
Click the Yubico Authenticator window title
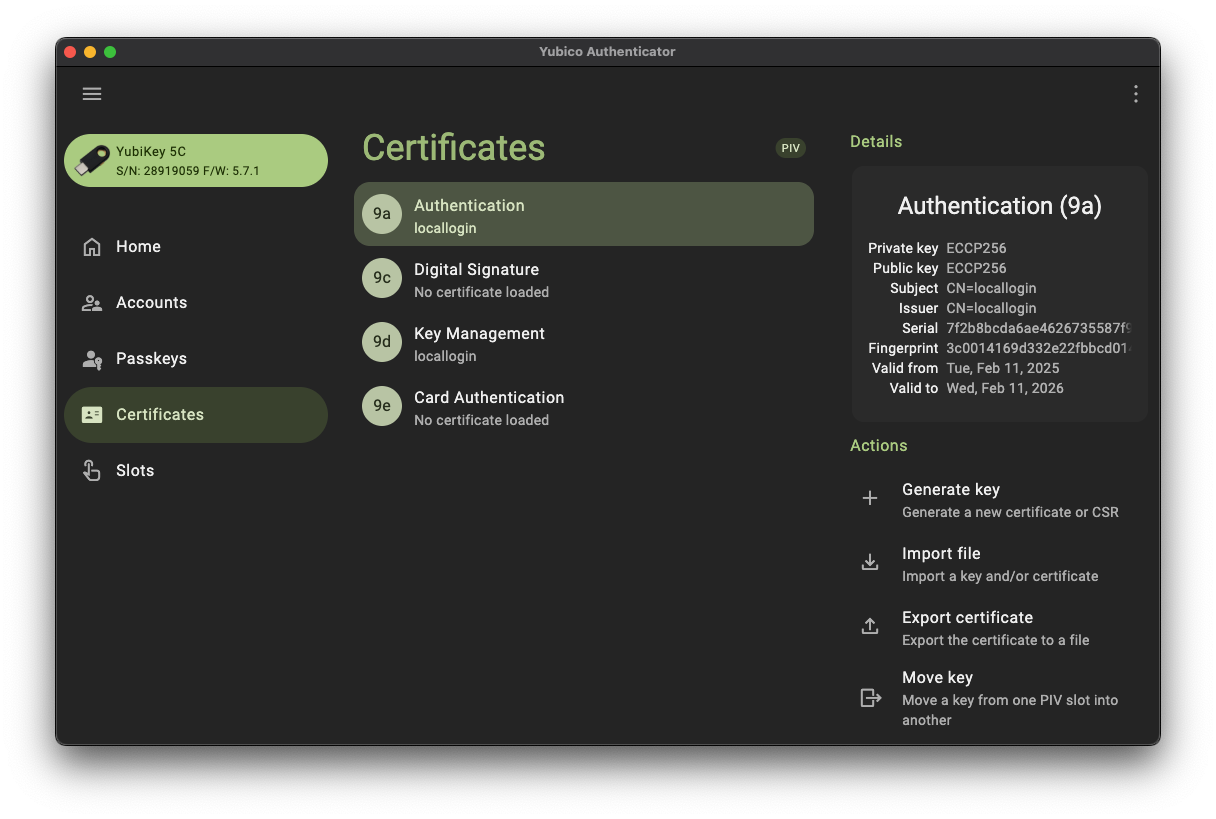pos(608,52)
